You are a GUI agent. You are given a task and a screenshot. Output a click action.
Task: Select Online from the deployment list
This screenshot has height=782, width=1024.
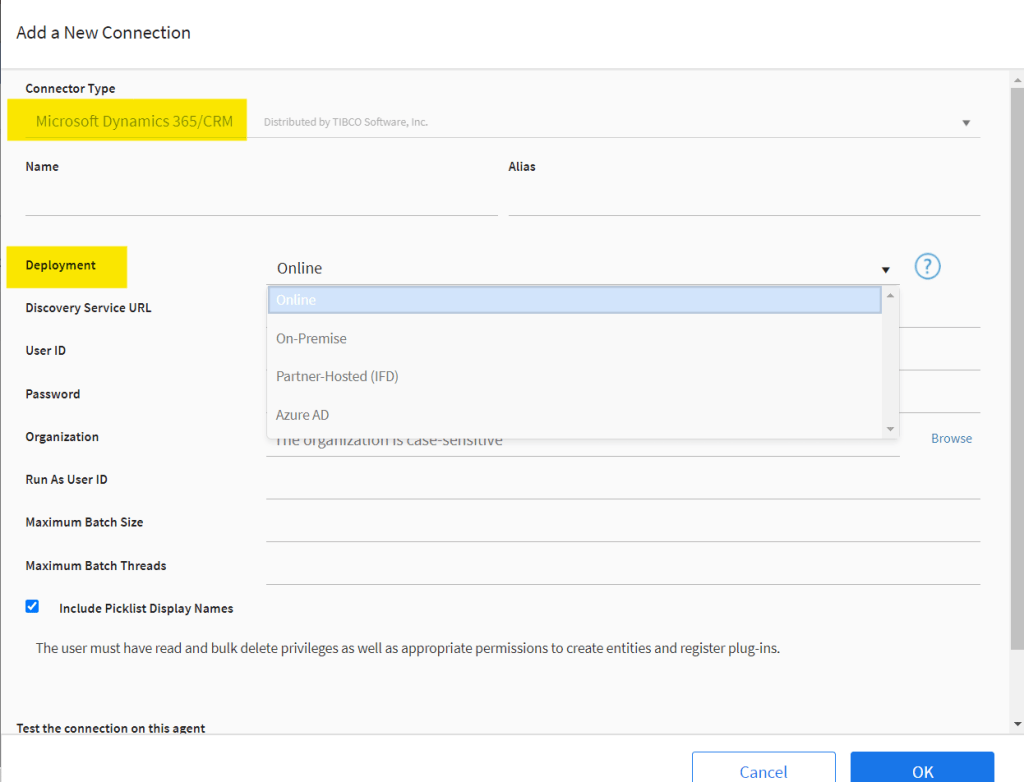[574, 300]
